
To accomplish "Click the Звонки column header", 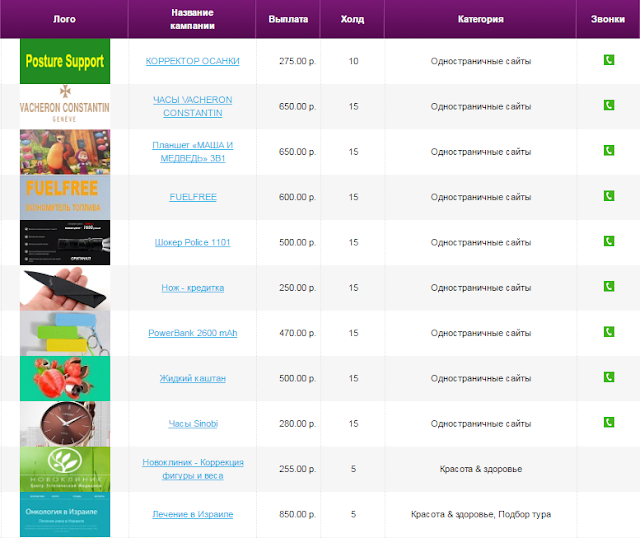I will click(608, 19).
